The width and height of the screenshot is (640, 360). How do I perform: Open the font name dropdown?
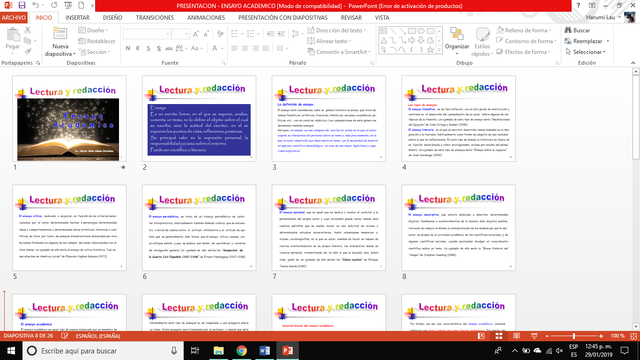(167, 34)
